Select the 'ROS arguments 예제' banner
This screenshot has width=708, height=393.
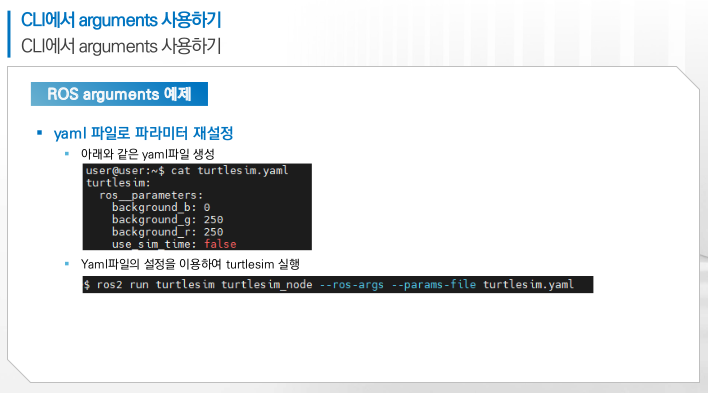[119, 94]
